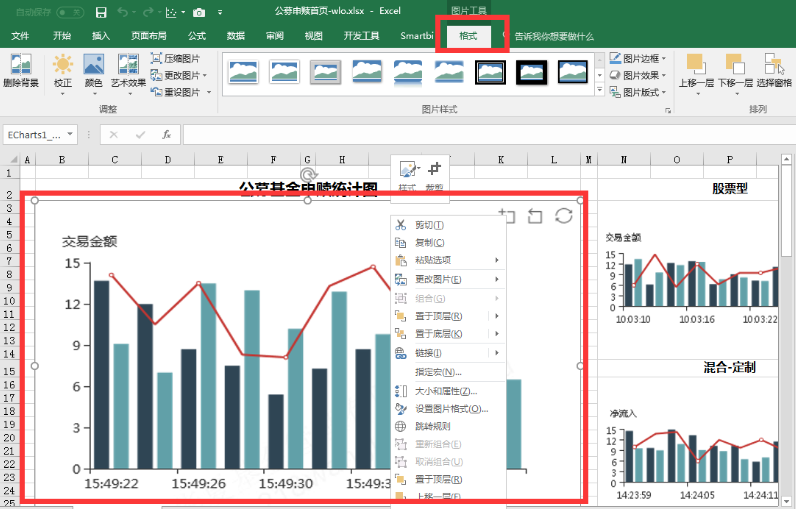Click the rotation handle above the selected chart
Image resolution: width=796 pixels, height=509 pixels.
coord(308,175)
